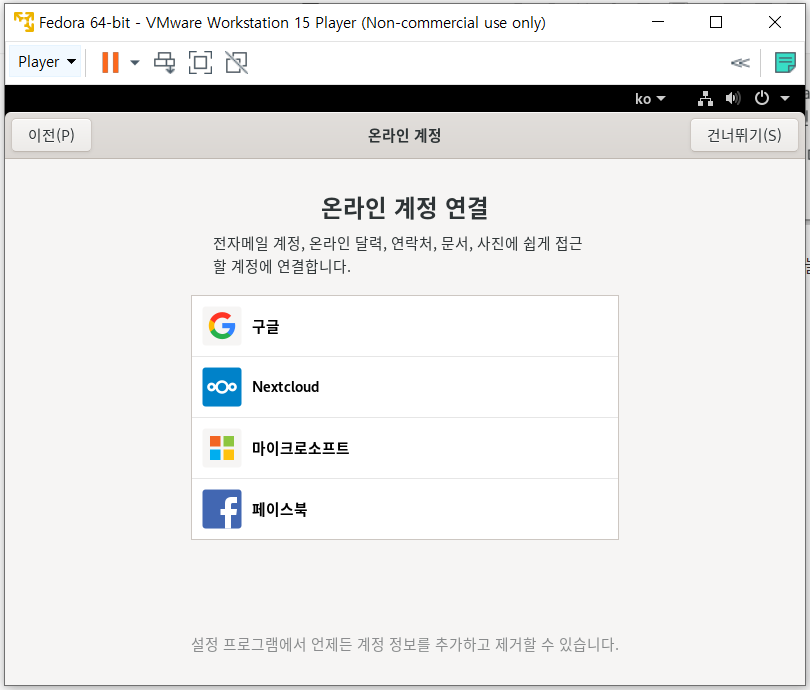Close the VMware Player window
This screenshot has height=690, width=810.
point(775,22)
